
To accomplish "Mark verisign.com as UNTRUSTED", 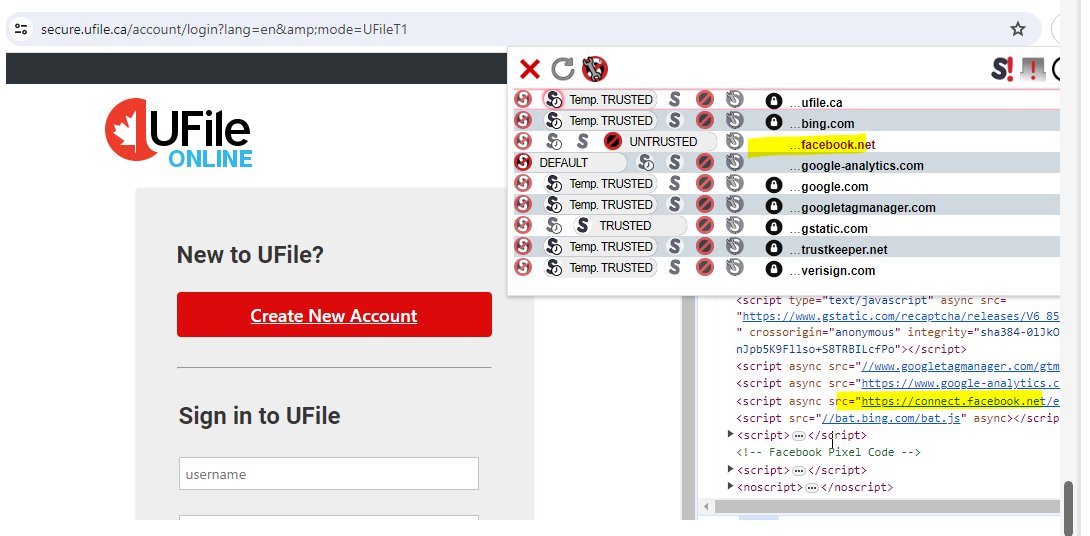I will [705, 268].
